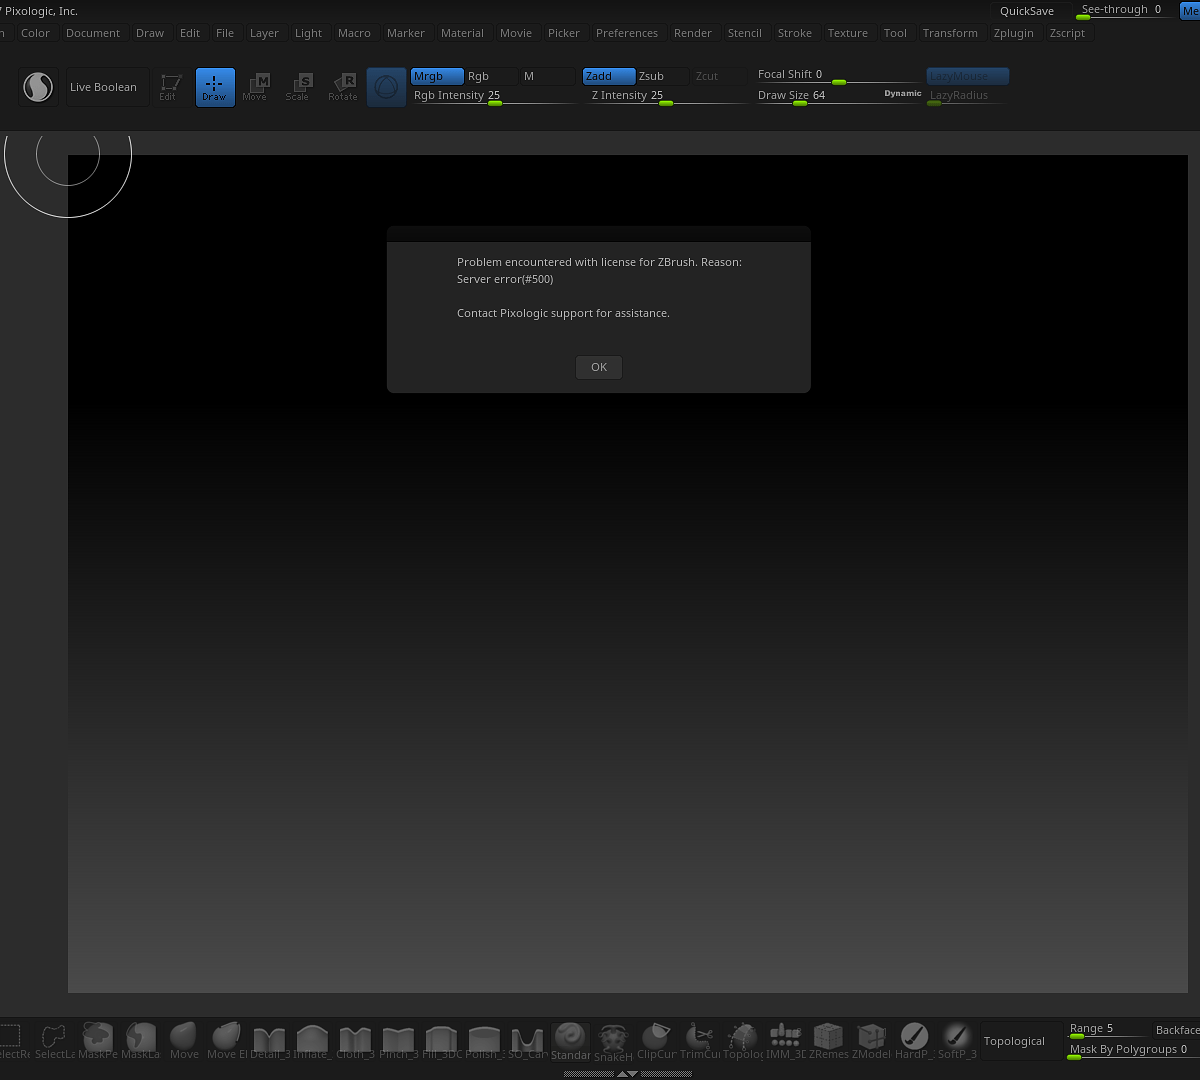Select the ClipCurve brush icon
The width and height of the screenshot is (1200, 1080).
point(656,1040)
